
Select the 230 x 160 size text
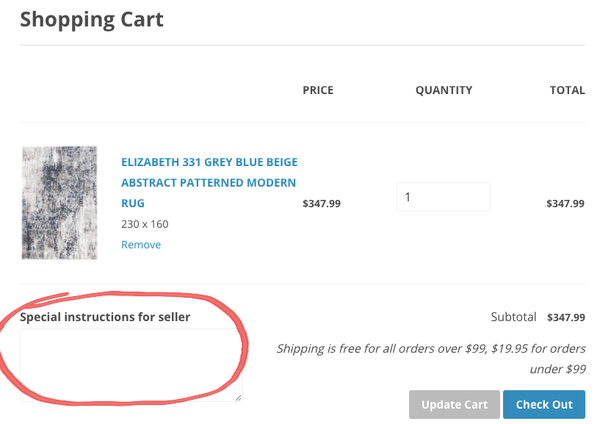click(145, 224)
